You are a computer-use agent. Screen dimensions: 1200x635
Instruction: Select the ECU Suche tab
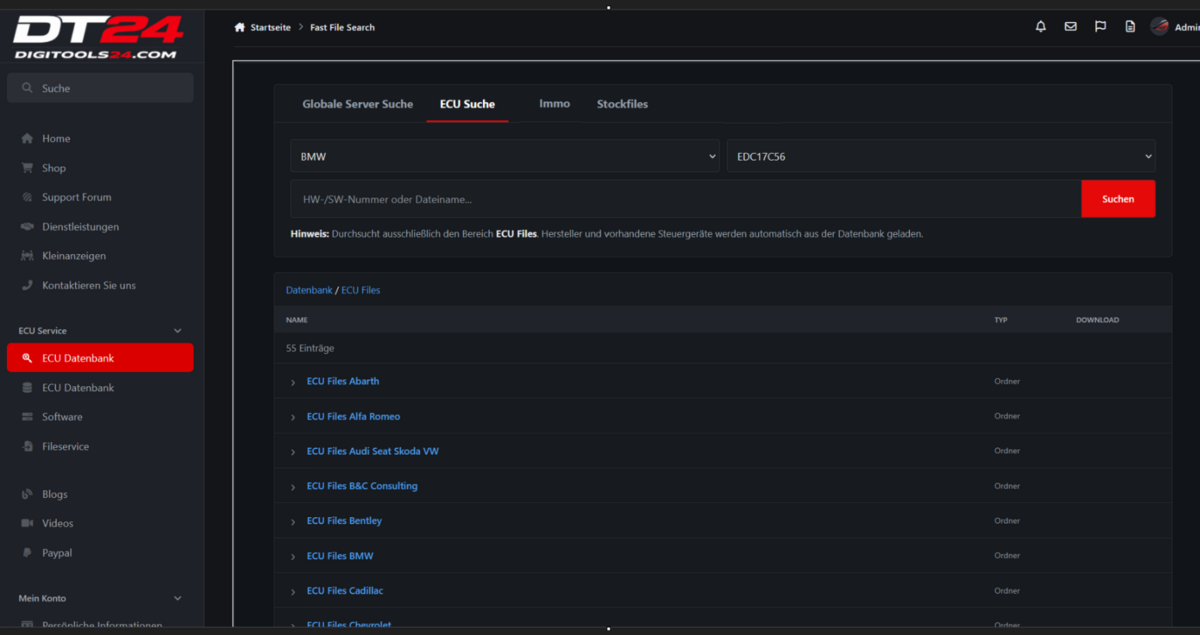(467, 104)
